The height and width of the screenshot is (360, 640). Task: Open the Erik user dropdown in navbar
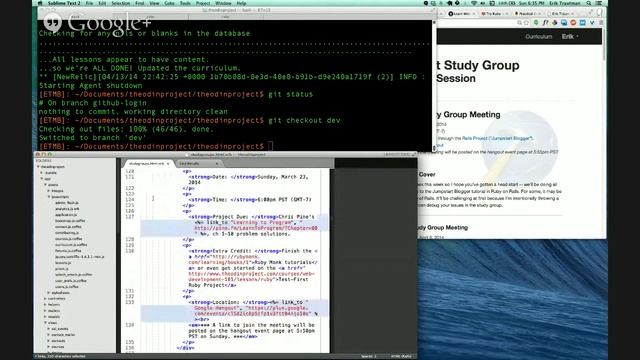click(x=570, y=36)
